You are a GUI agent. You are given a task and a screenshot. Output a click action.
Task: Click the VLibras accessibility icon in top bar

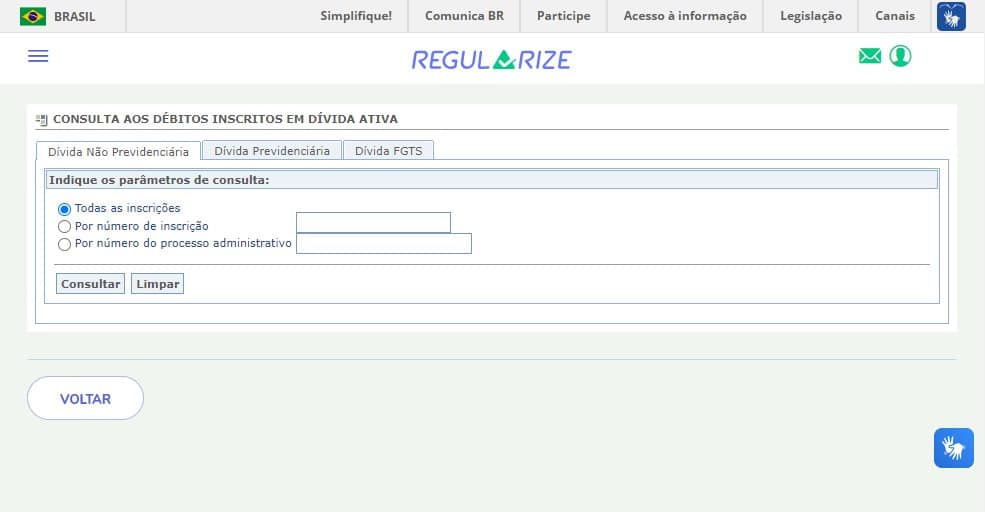(951, 16)
